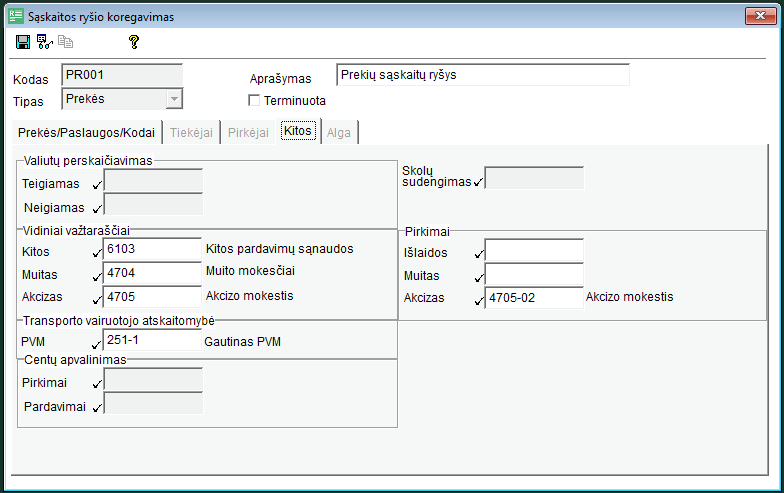Click the Aprašymas description text field

click(x=482, y=75)
